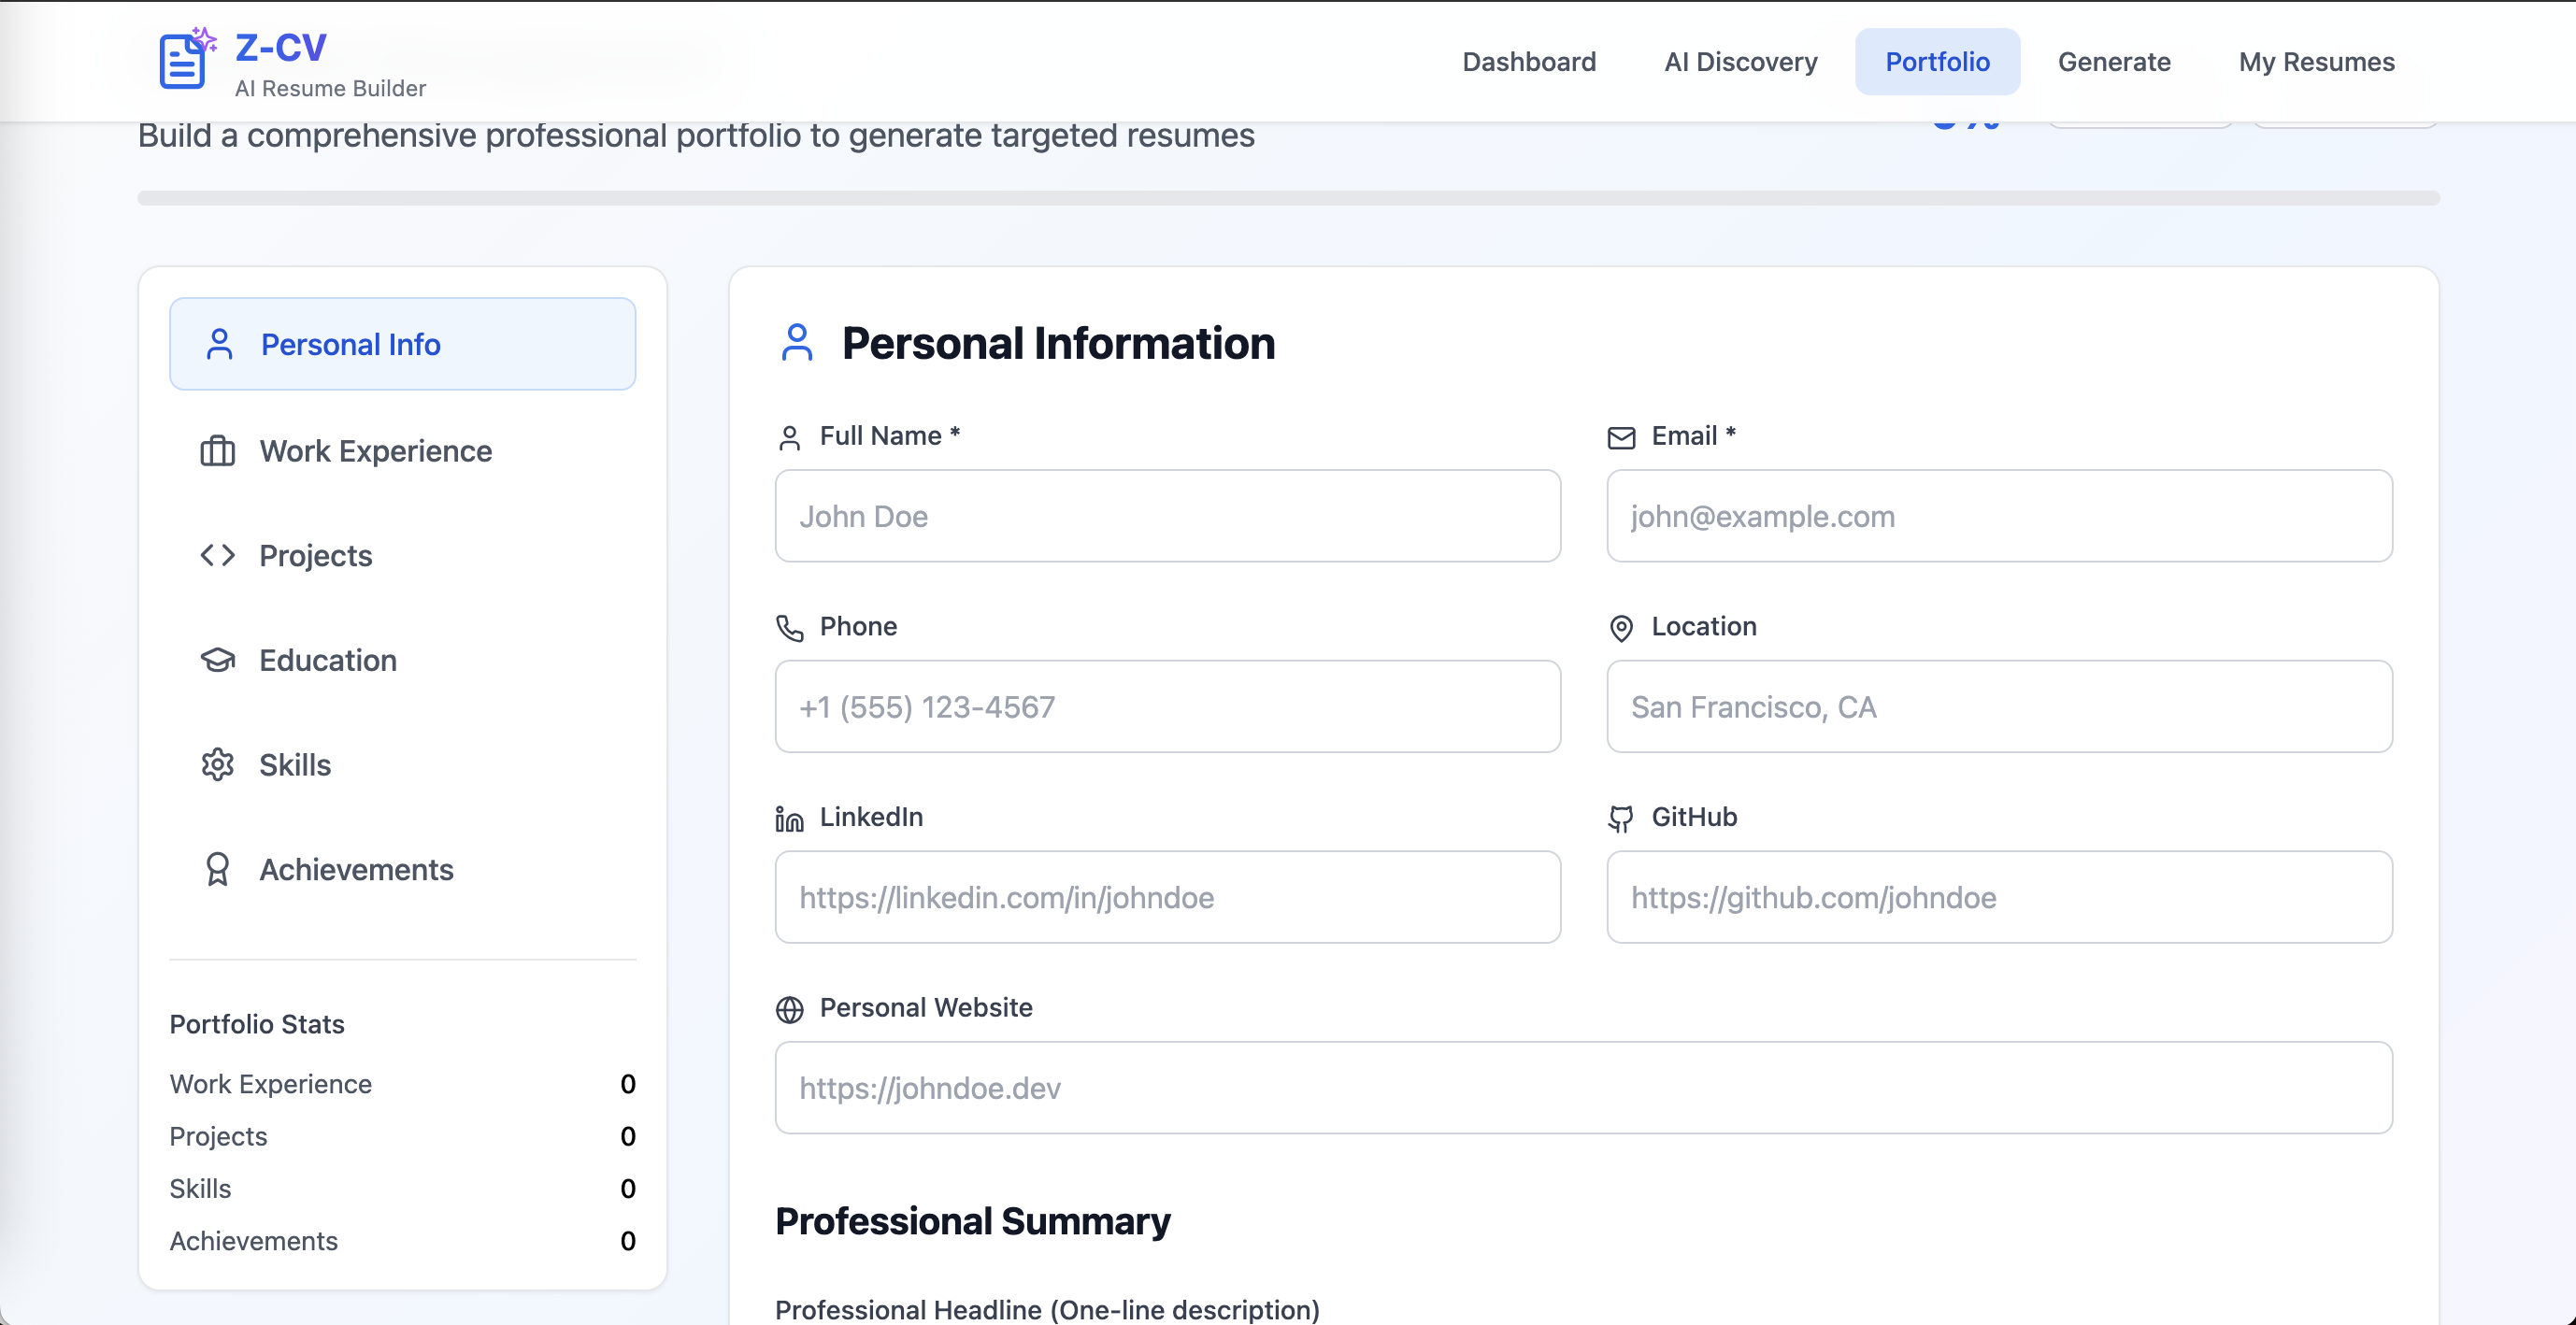Select the Personal Info sidebar section

[x=402, y=344]
